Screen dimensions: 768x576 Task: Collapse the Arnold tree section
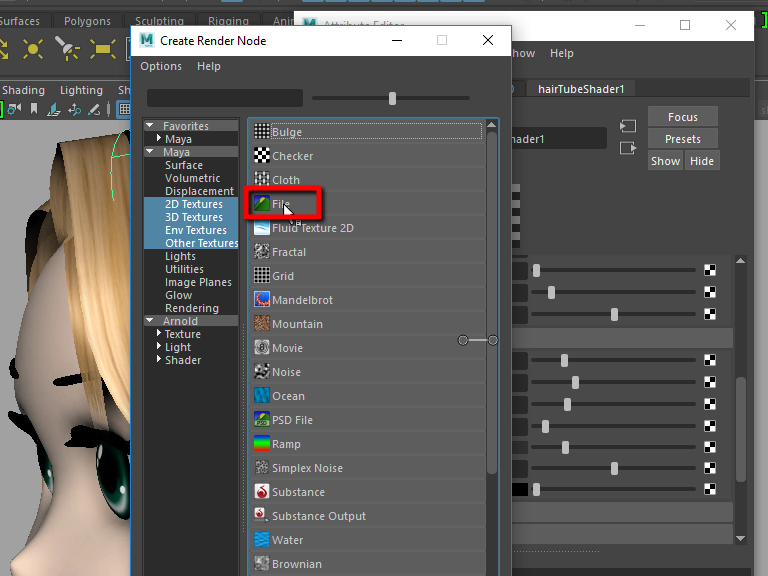point(150,320)
